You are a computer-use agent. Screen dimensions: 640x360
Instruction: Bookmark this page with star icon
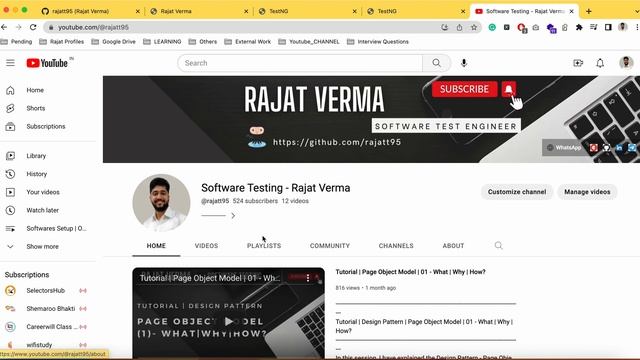click(474, 27)
